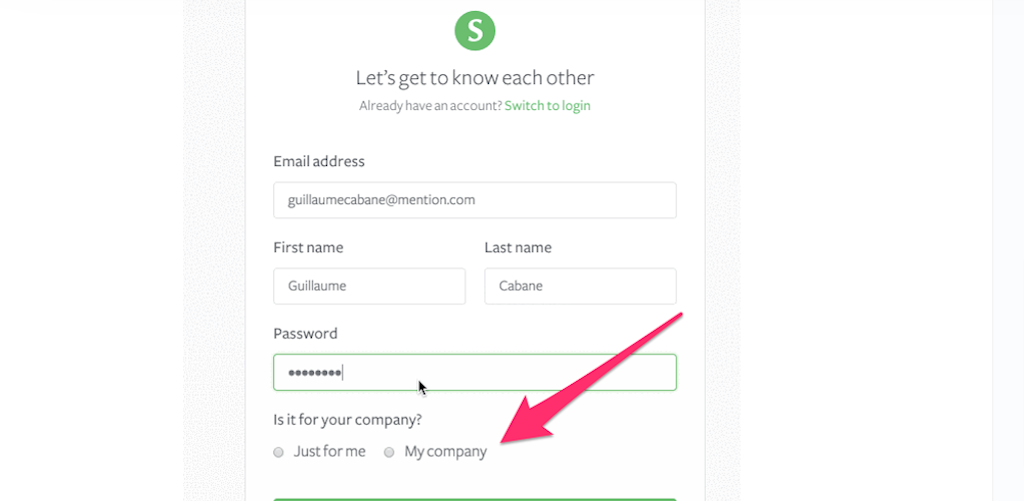Click the guillaumecabane@mention.com email text
Screen dimensions: 1024x501
point(381,200)
